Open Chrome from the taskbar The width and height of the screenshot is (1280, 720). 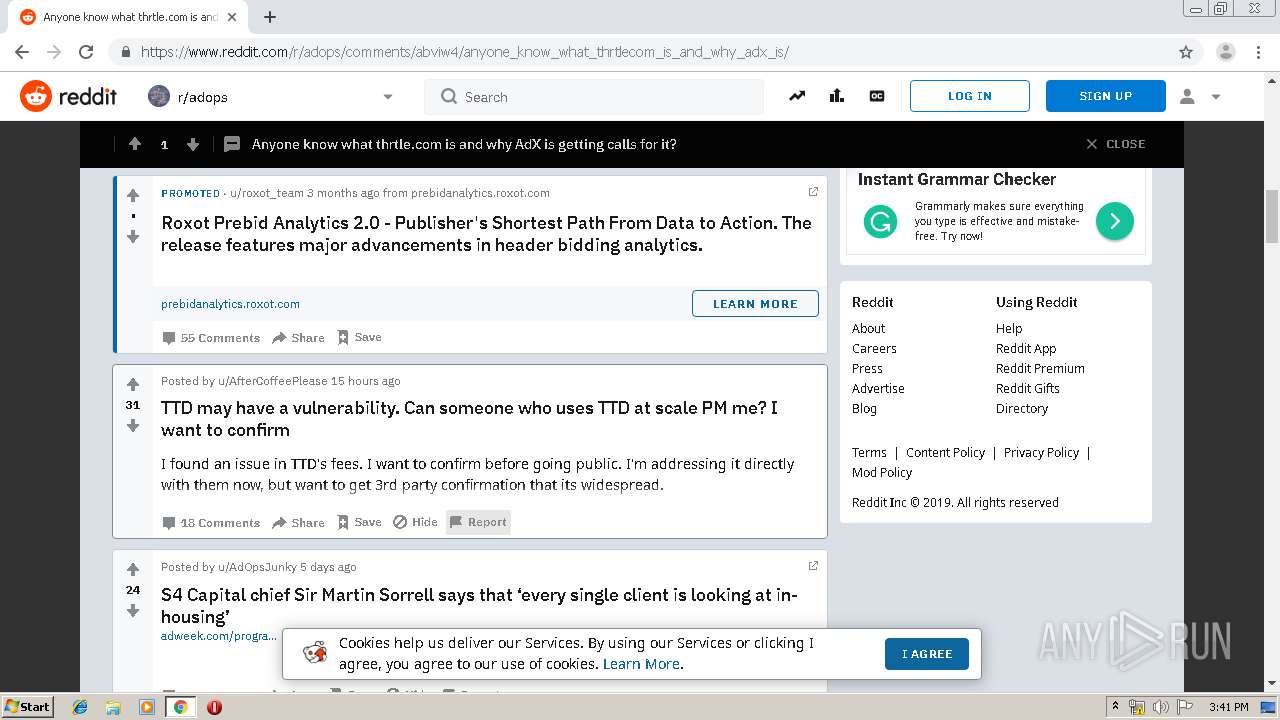point(180,707)
